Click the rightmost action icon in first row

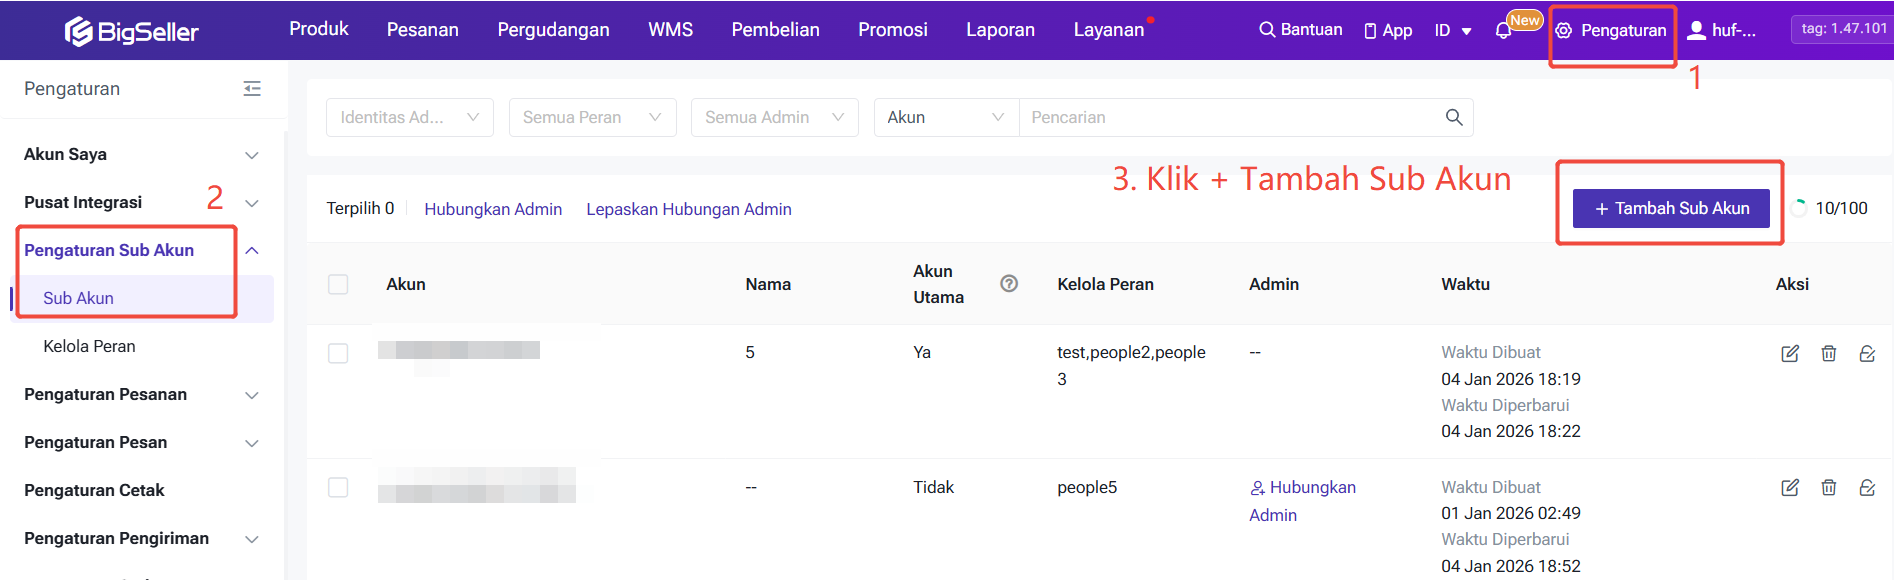tap(1866, 353)
